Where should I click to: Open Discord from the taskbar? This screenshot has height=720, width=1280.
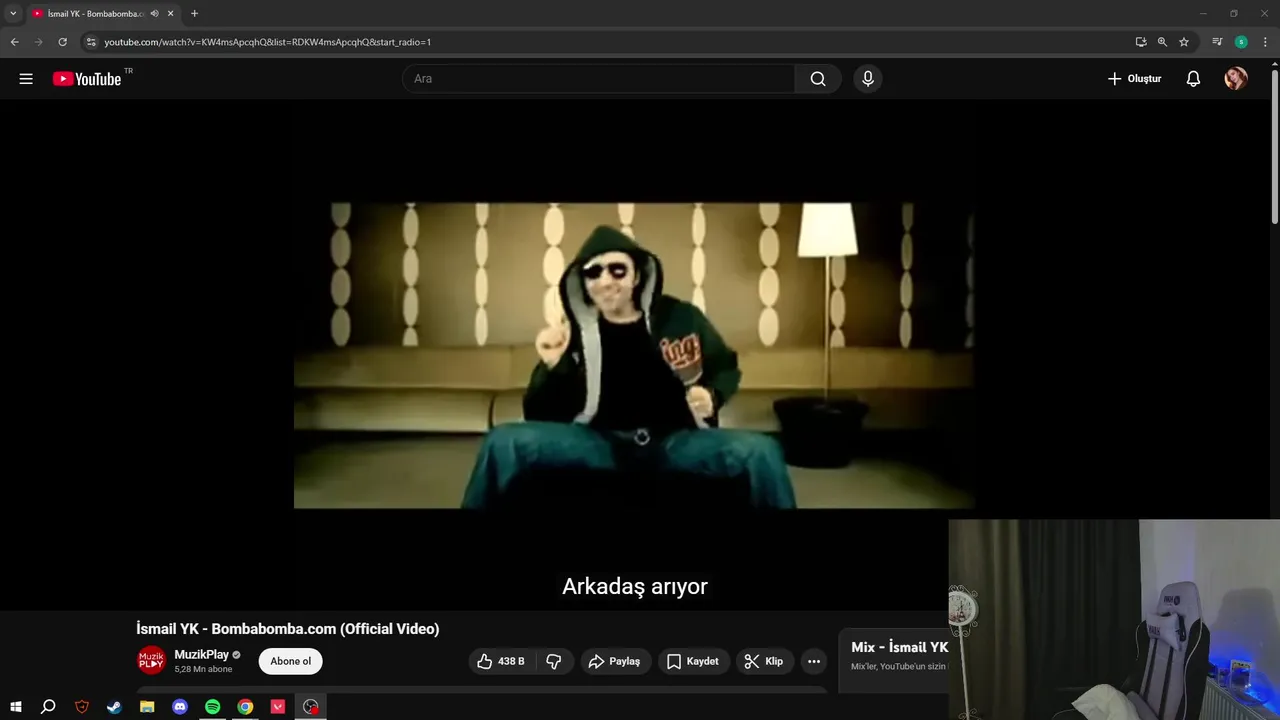point(180,707)
